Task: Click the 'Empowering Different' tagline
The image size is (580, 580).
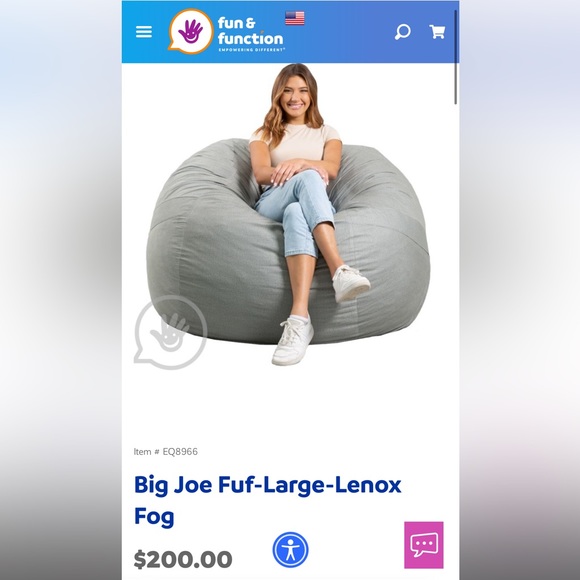Action: click(x=252, y=50)
